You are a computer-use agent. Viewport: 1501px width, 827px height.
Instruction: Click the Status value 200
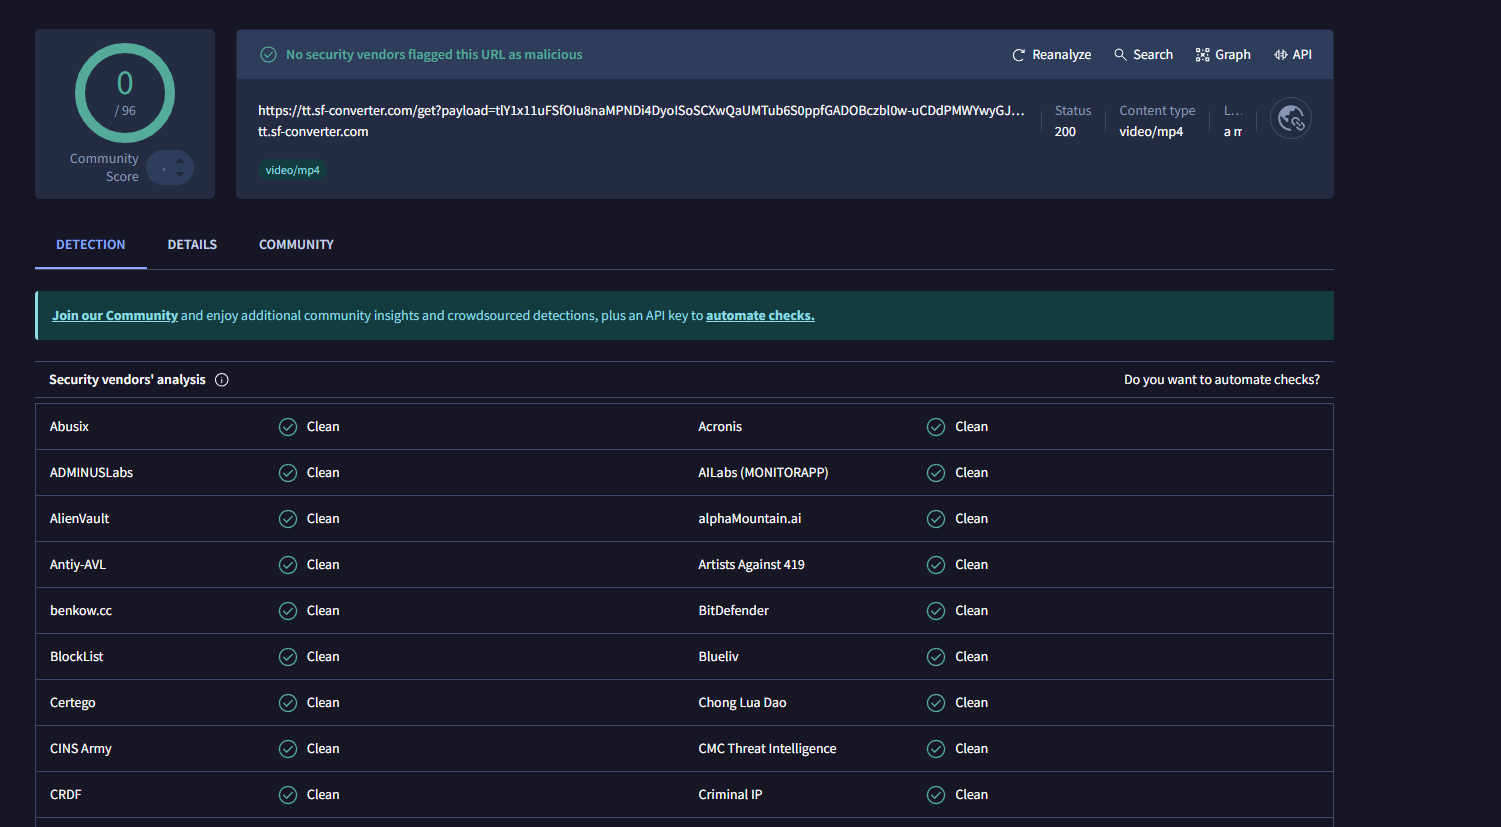pos(1065,132)
